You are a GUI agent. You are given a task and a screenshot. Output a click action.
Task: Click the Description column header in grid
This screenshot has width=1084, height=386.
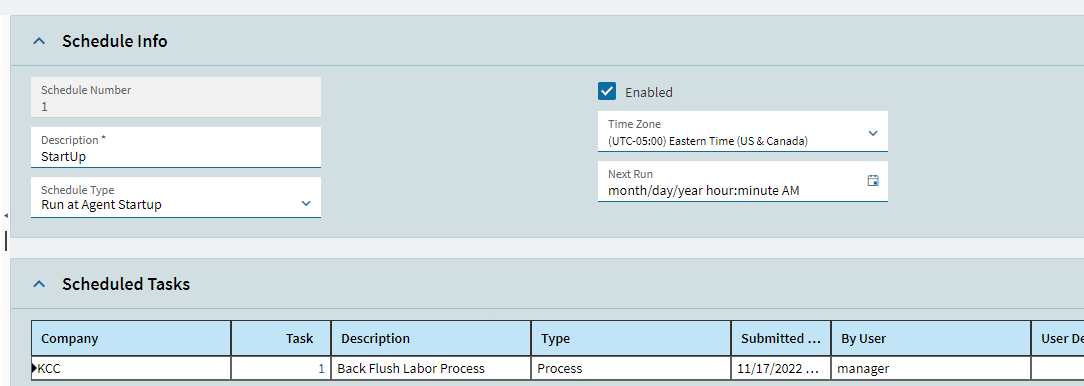click(431, 338)
